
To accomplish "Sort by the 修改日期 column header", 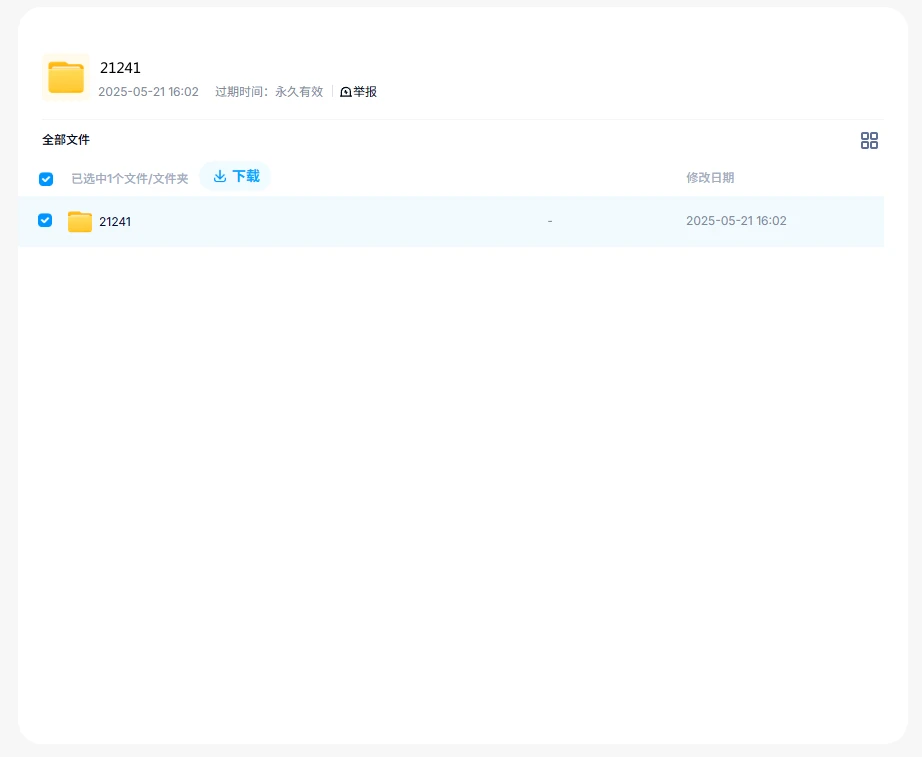I will coord(710,178).
